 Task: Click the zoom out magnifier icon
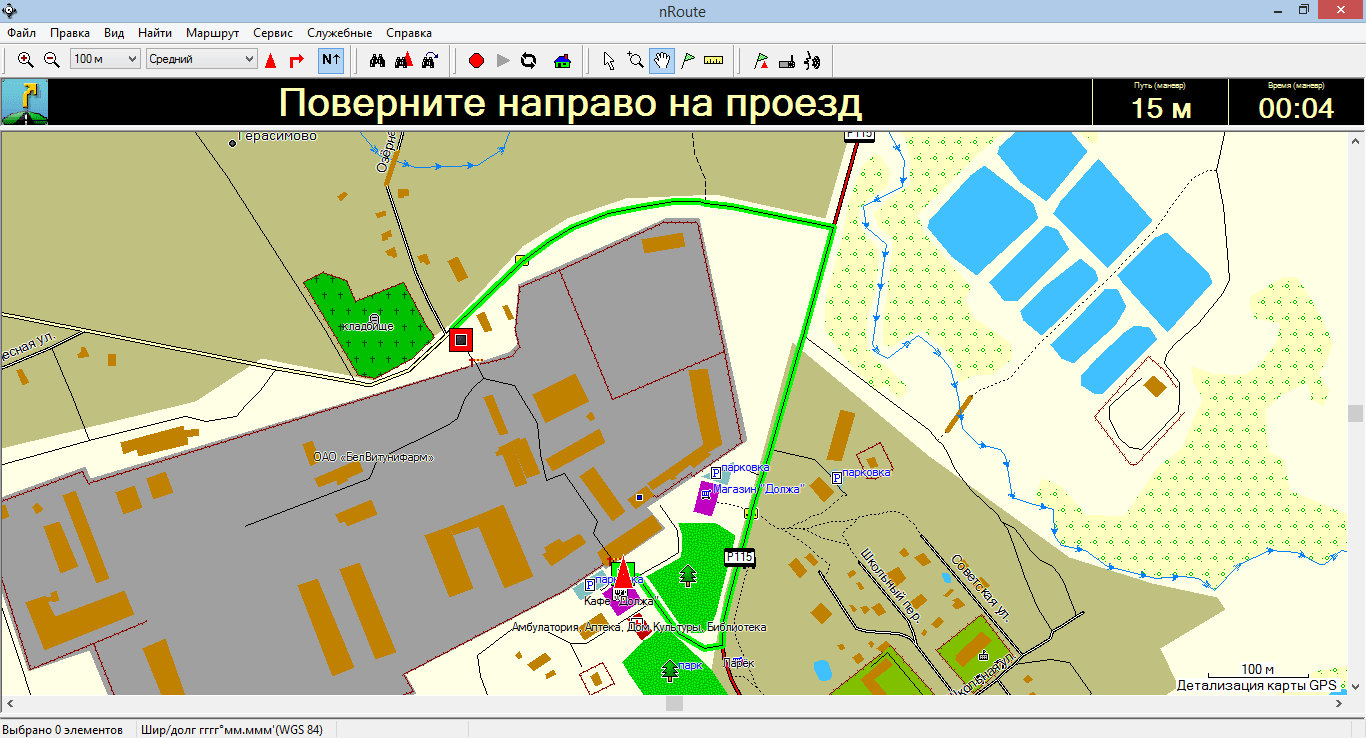coord(52,60)
